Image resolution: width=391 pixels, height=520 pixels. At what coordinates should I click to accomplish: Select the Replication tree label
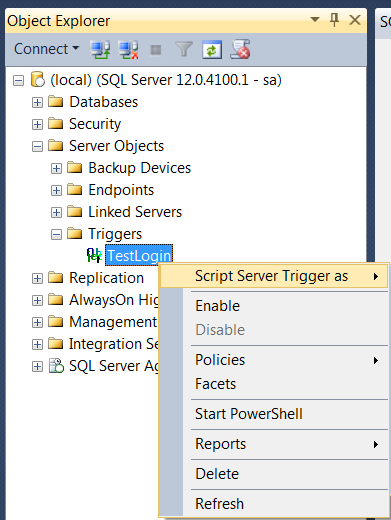pyautogui.click(x=107, y=278)
